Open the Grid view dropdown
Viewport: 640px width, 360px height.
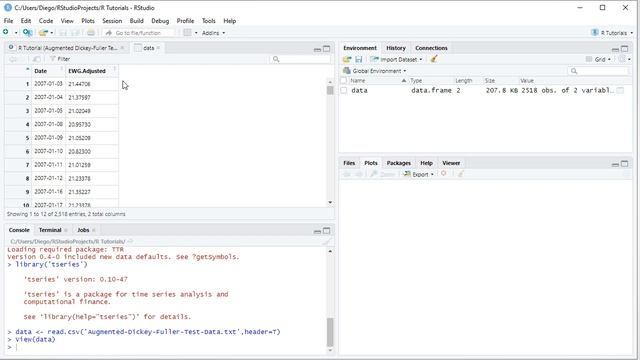(598, 60)
